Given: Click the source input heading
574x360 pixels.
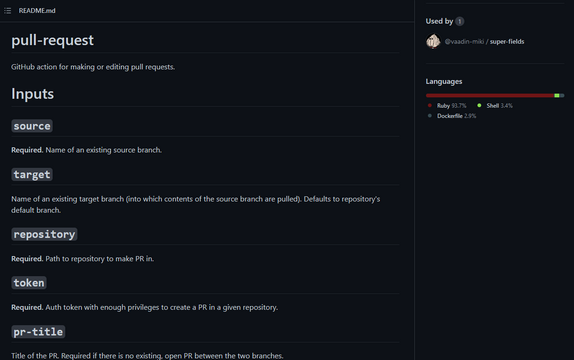Looking at the screenshot, I should pos(32,126).
